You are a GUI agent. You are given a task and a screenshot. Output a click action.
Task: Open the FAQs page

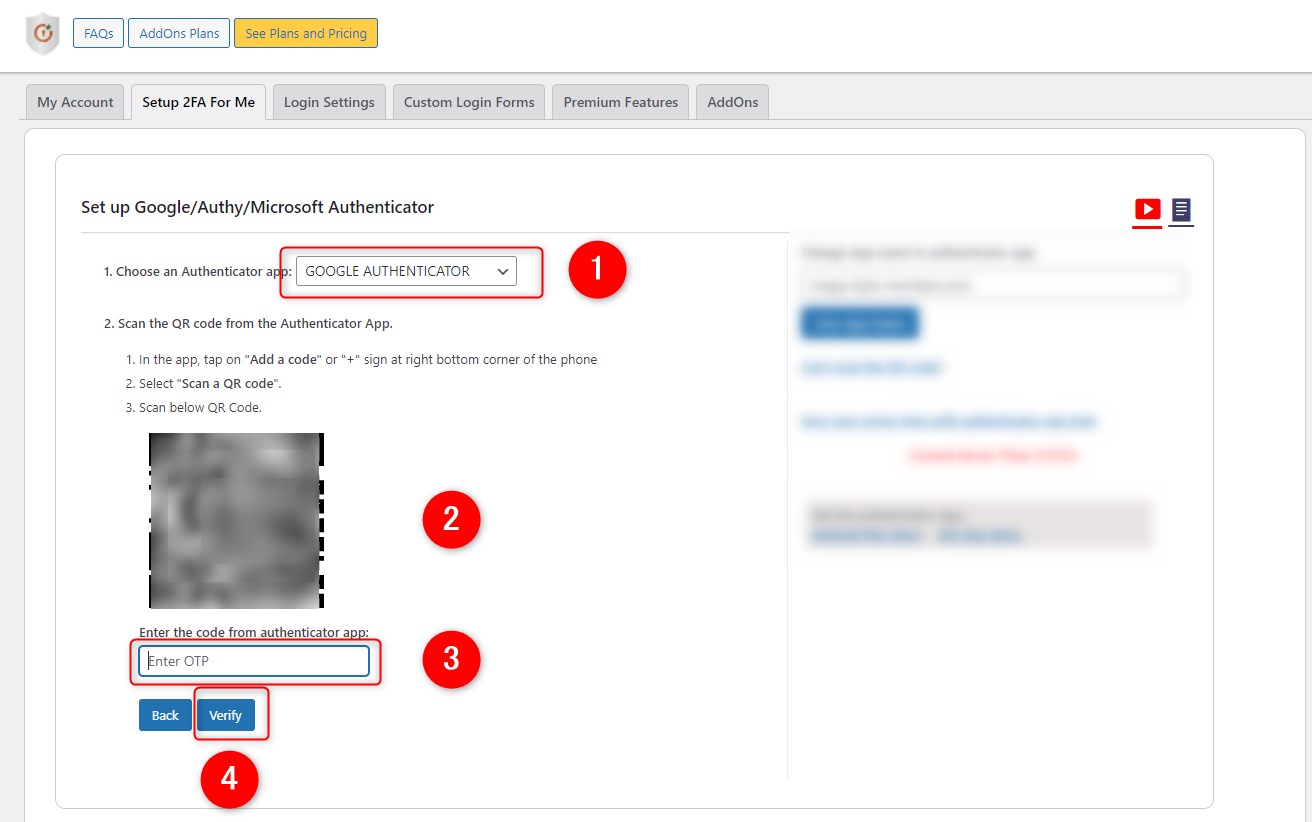tap(98, 33)
